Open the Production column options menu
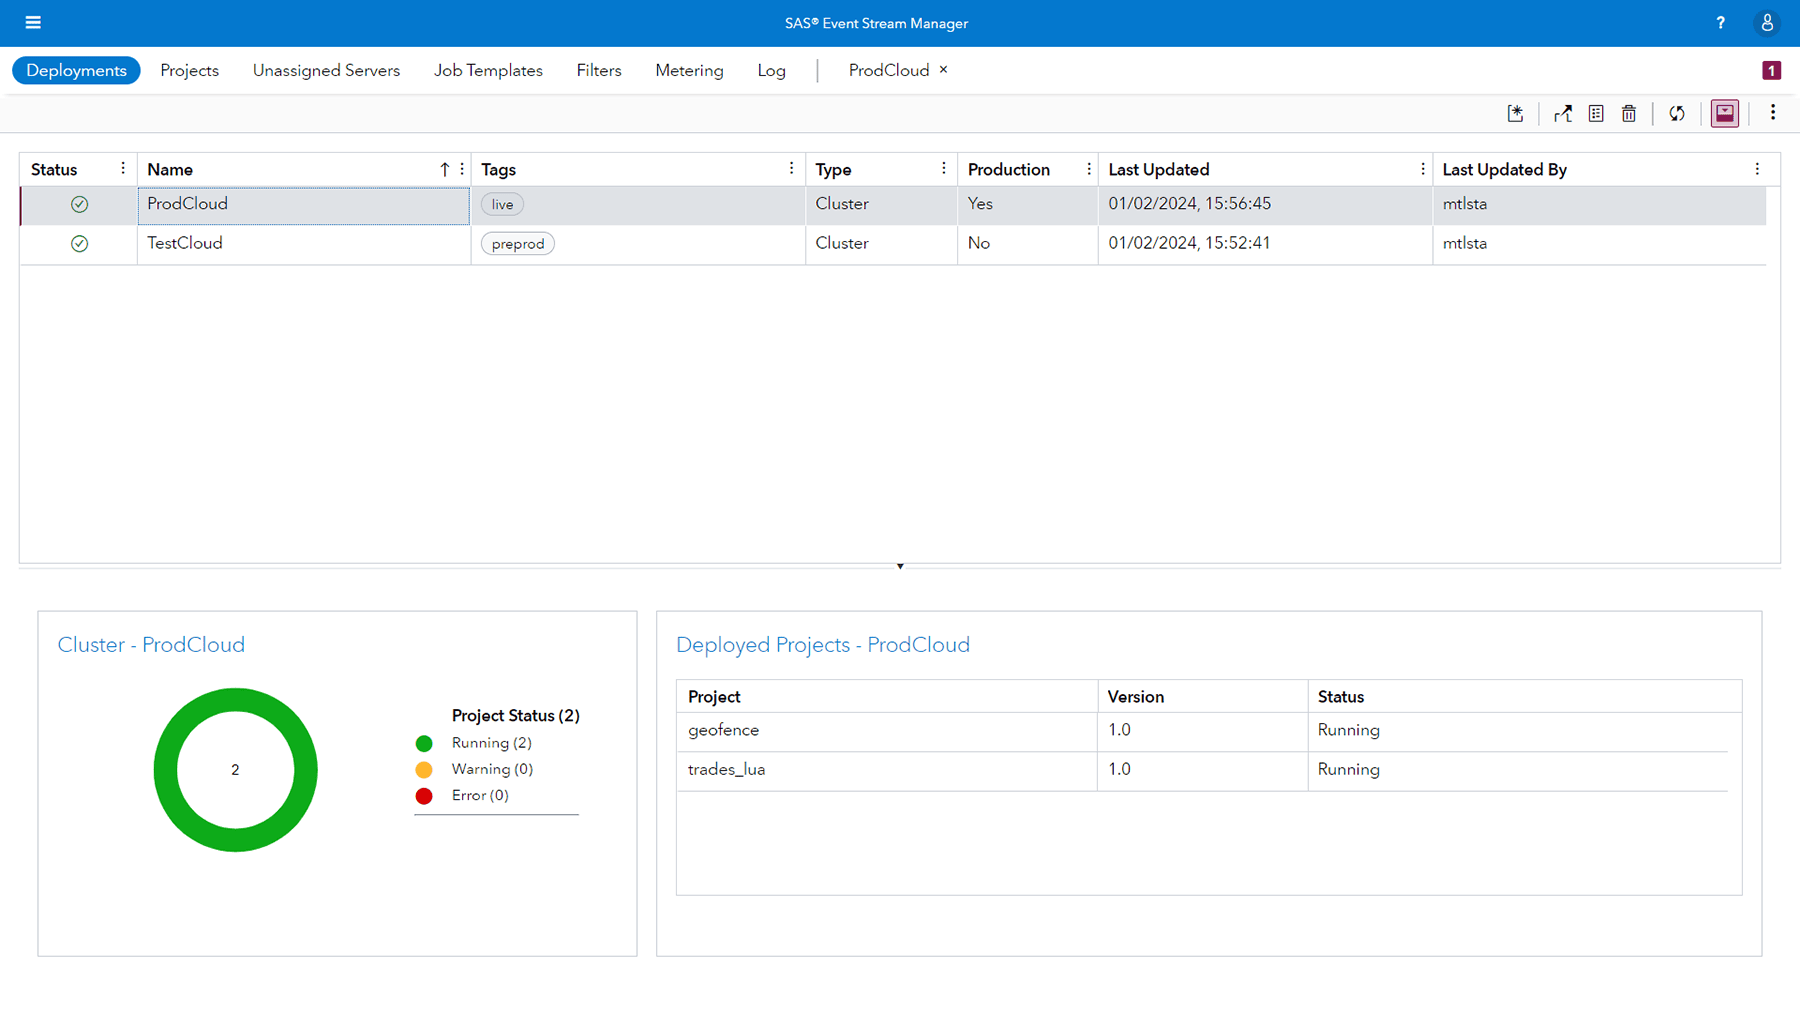Screen dimensions: 1800x1013 point(1089,169)
